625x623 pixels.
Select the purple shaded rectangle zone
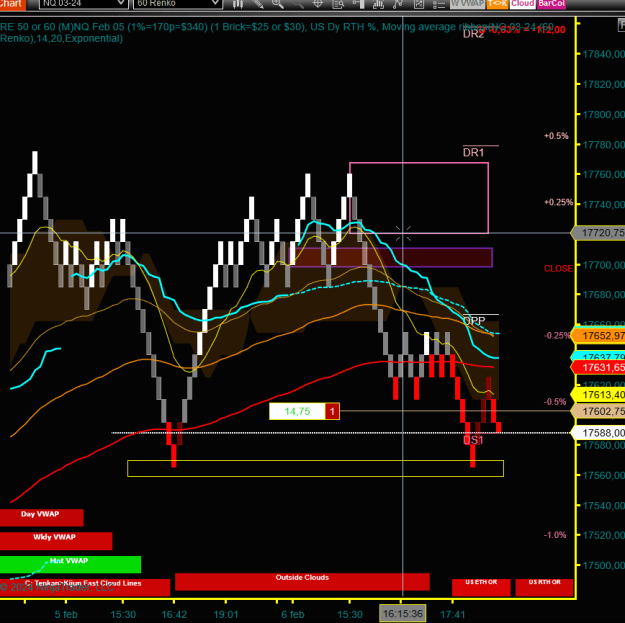pyautogui.click(x=391, y=257)
